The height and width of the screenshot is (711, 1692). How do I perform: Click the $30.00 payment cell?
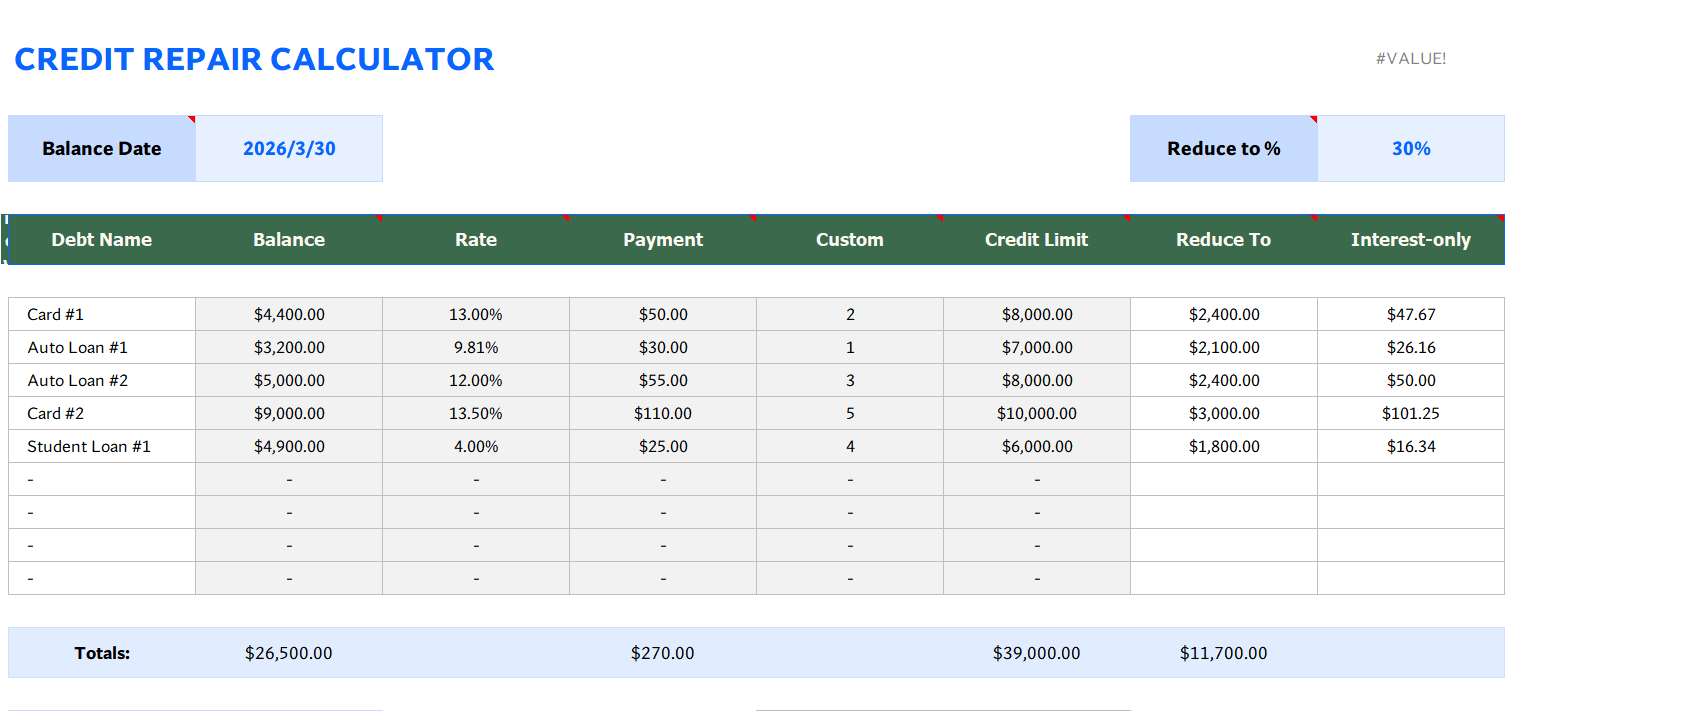[663, 347]
